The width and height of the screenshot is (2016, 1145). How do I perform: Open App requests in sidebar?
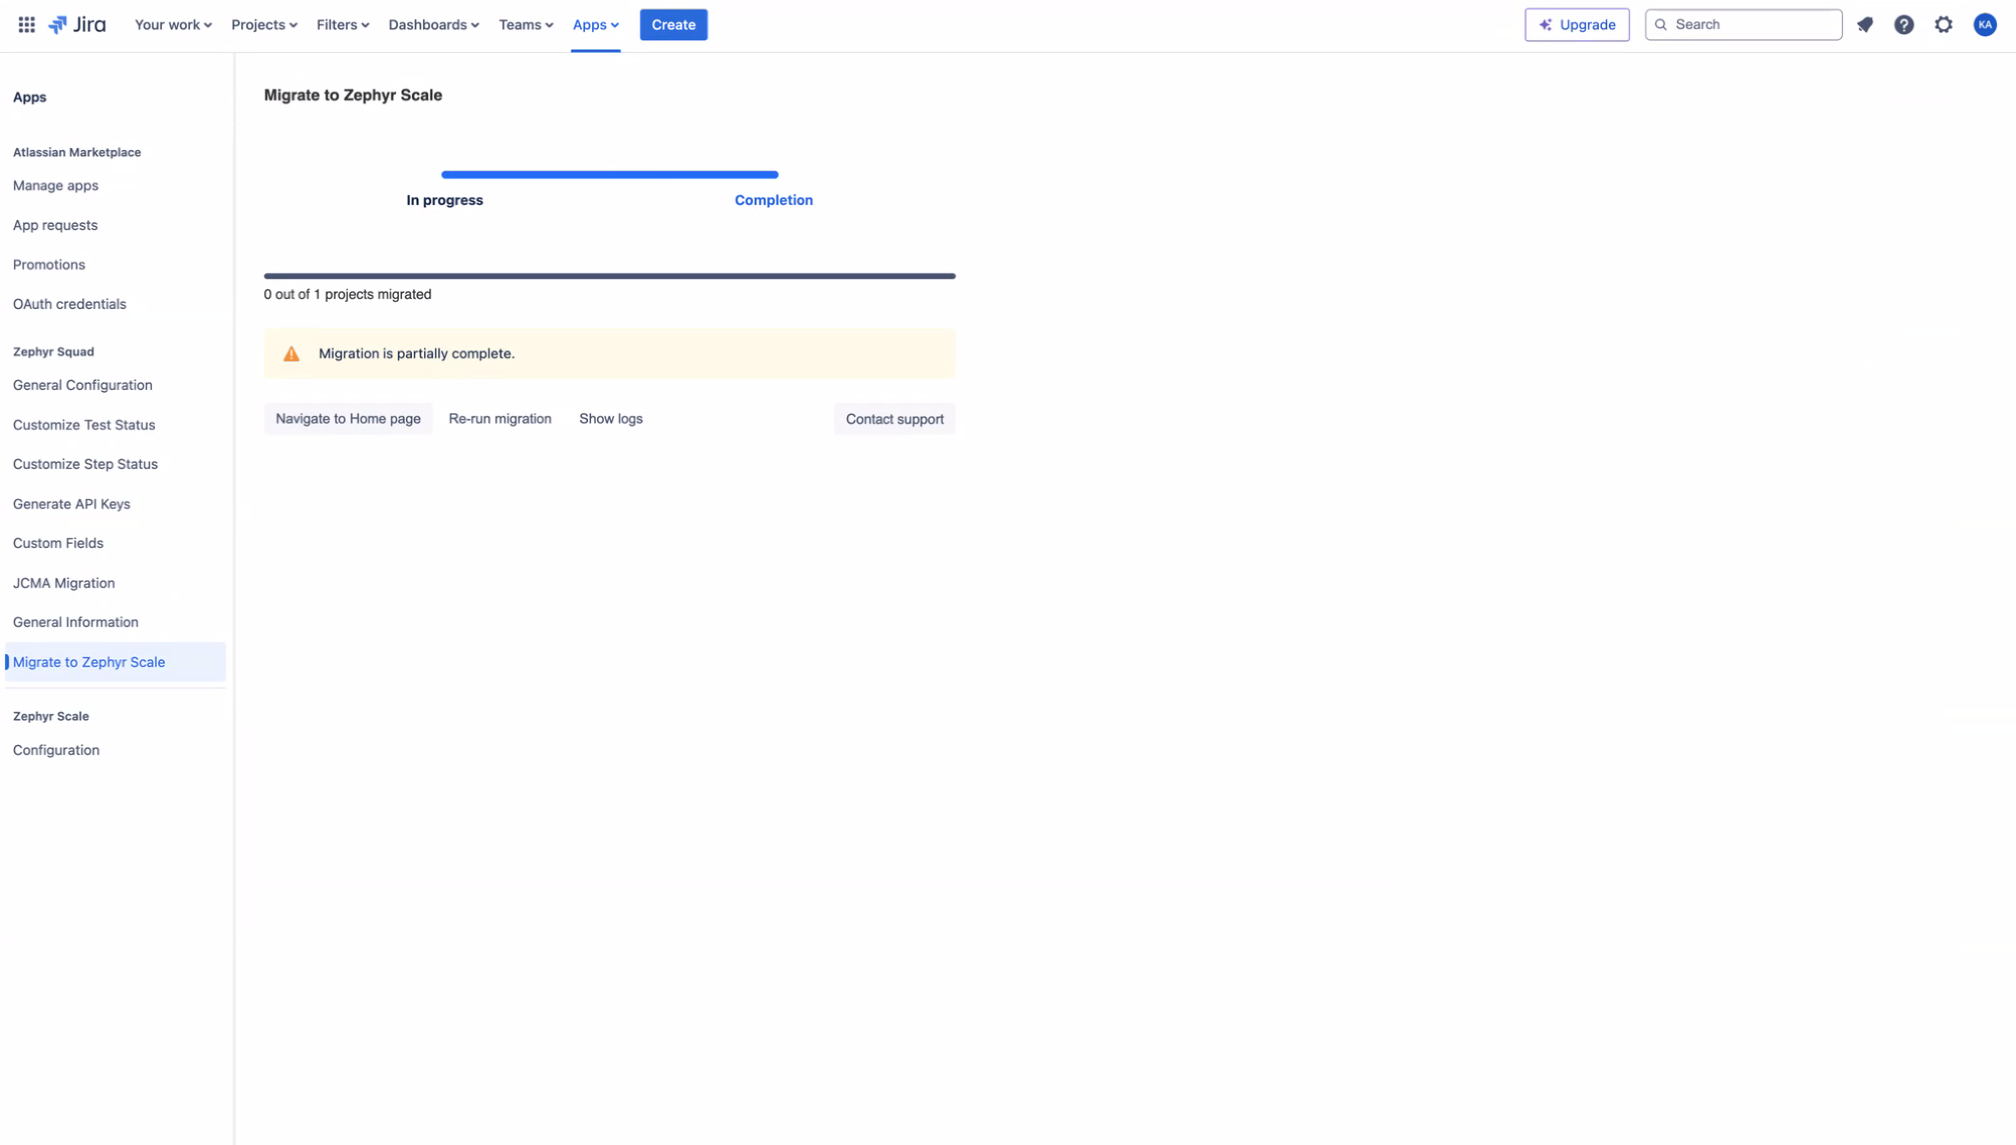pyautogui.click(x=55, y=226)
